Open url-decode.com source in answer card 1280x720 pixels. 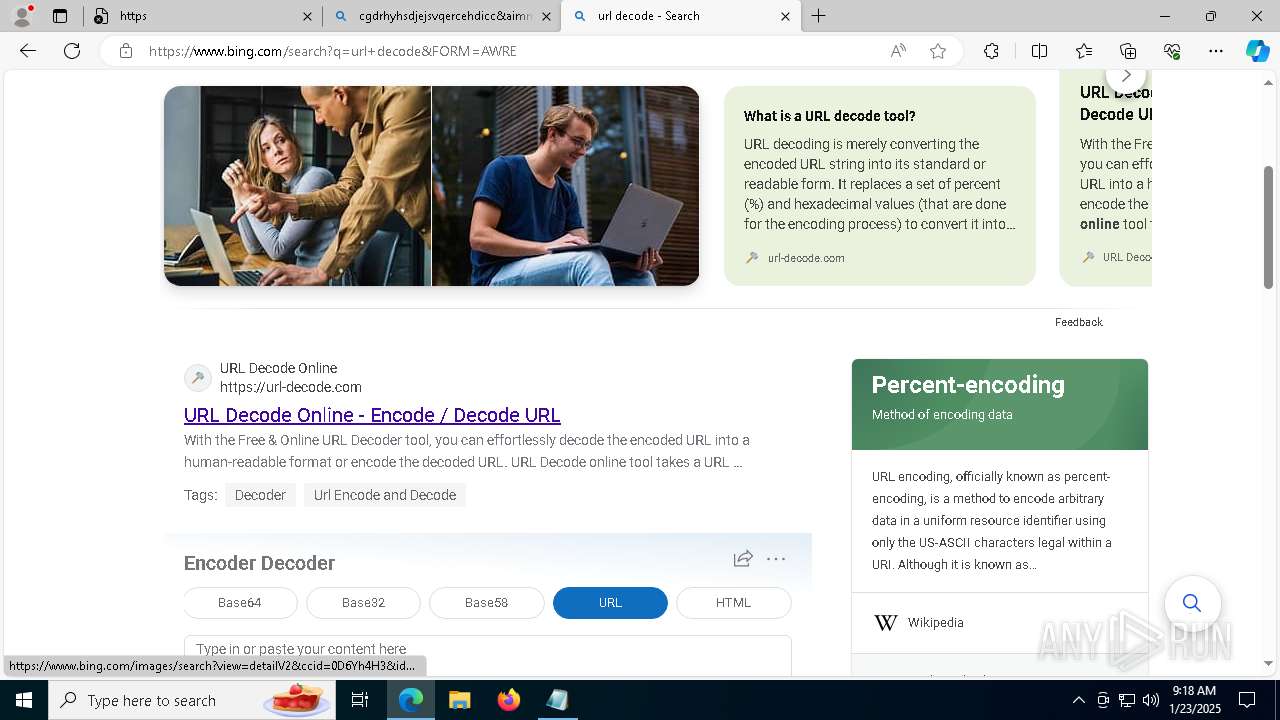[806, 258]
